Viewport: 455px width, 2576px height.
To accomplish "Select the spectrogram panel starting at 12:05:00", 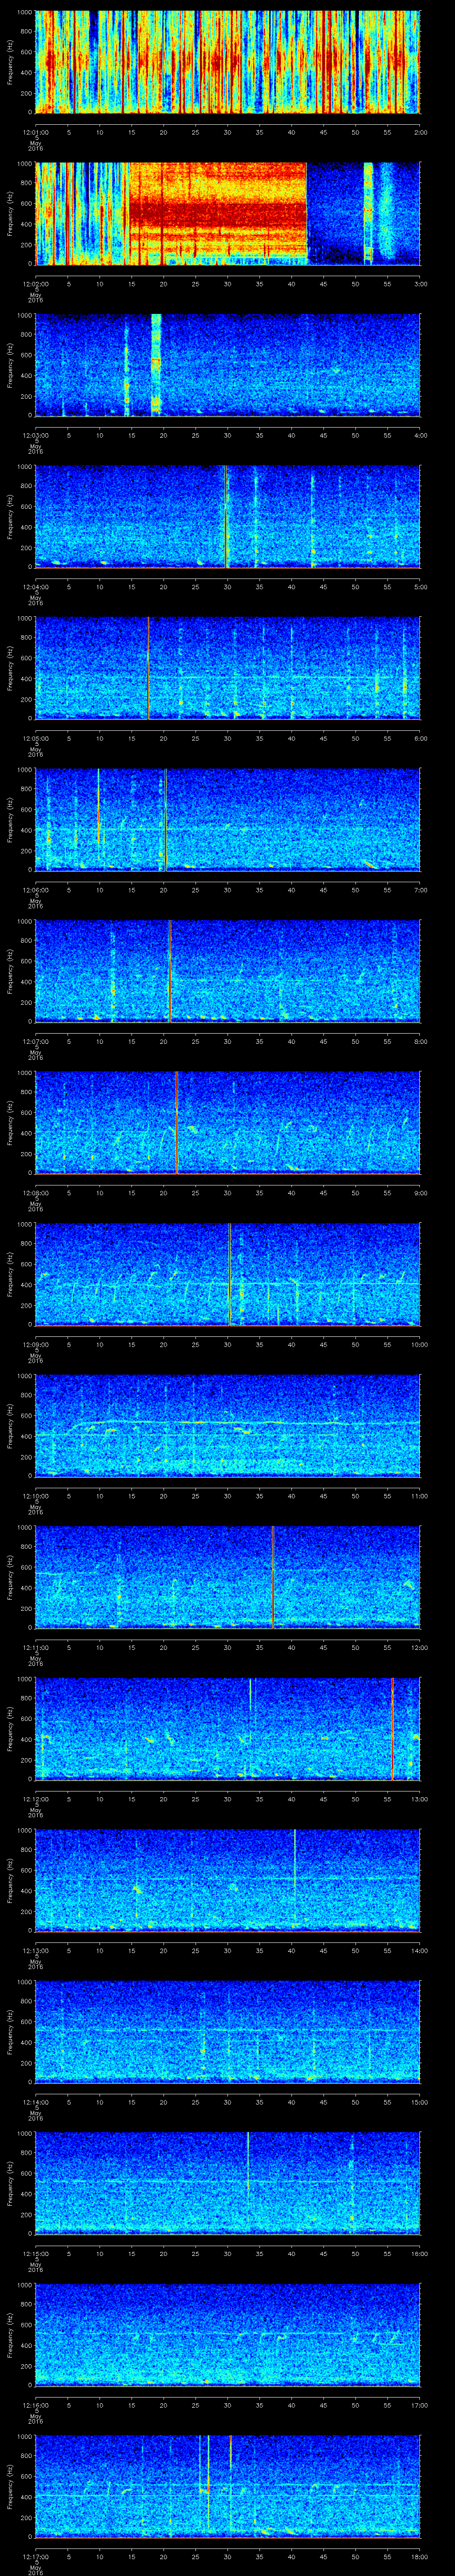I will (228, 668).
